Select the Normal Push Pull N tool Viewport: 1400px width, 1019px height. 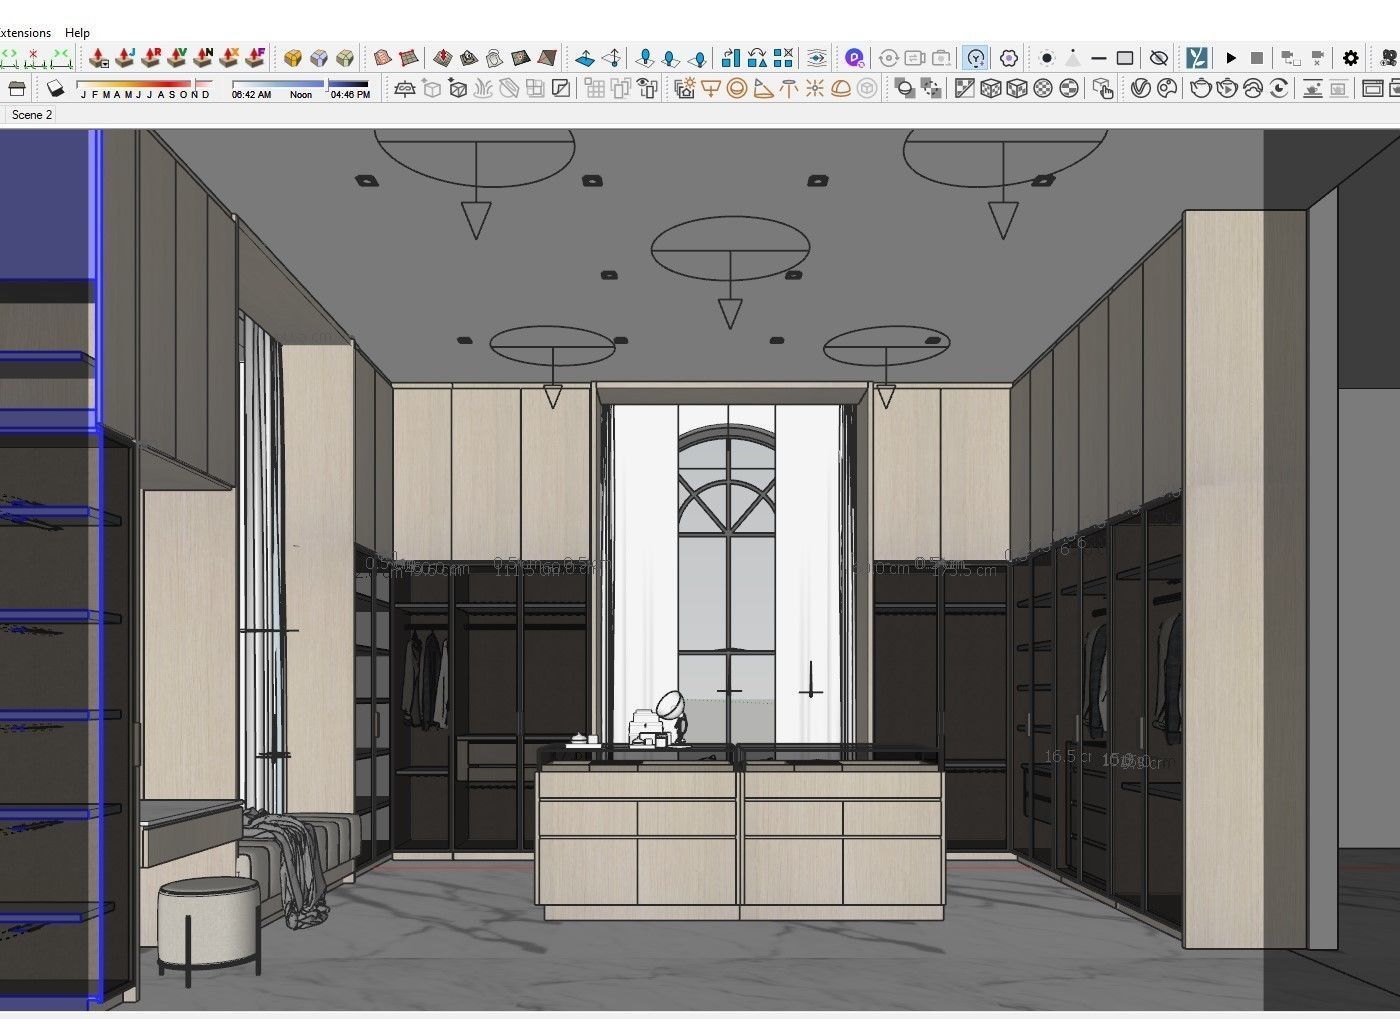pyautogui.click(x=203, y=58)
